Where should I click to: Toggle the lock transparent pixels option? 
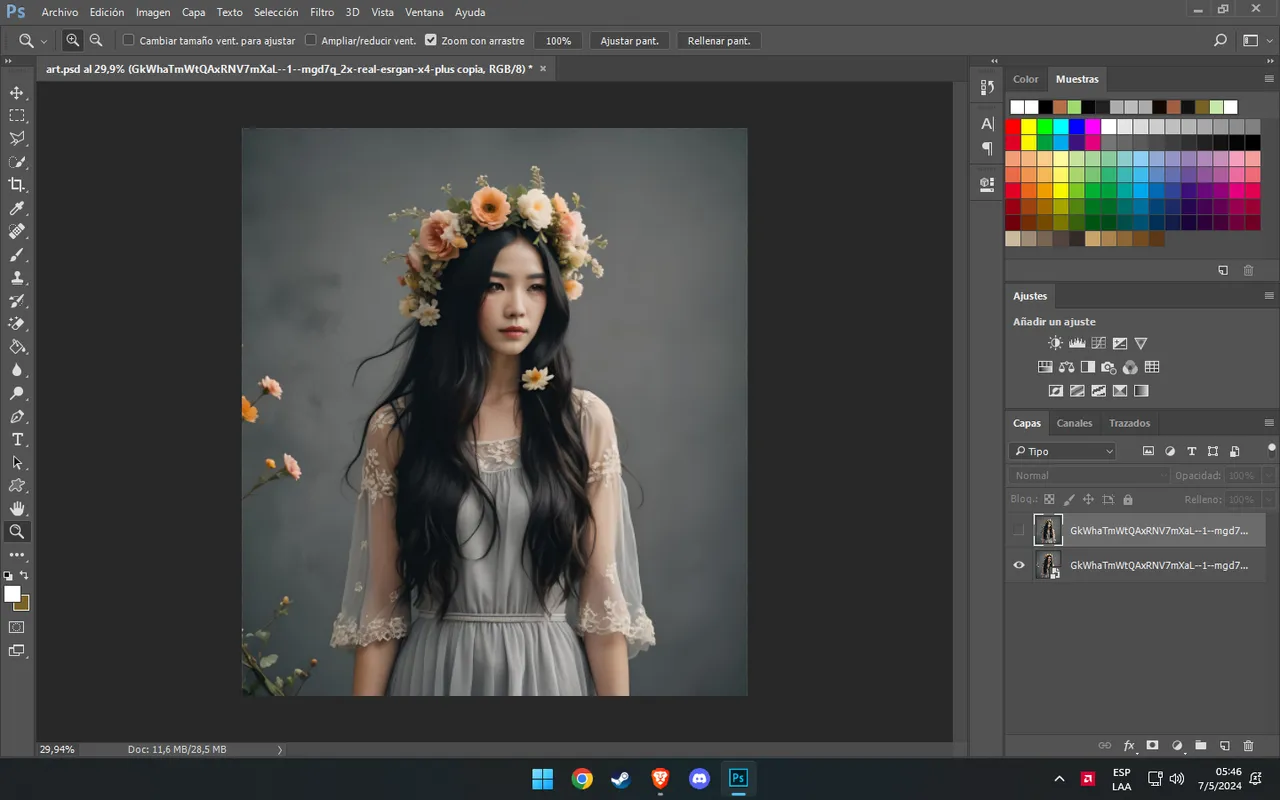coord(1049,499)
